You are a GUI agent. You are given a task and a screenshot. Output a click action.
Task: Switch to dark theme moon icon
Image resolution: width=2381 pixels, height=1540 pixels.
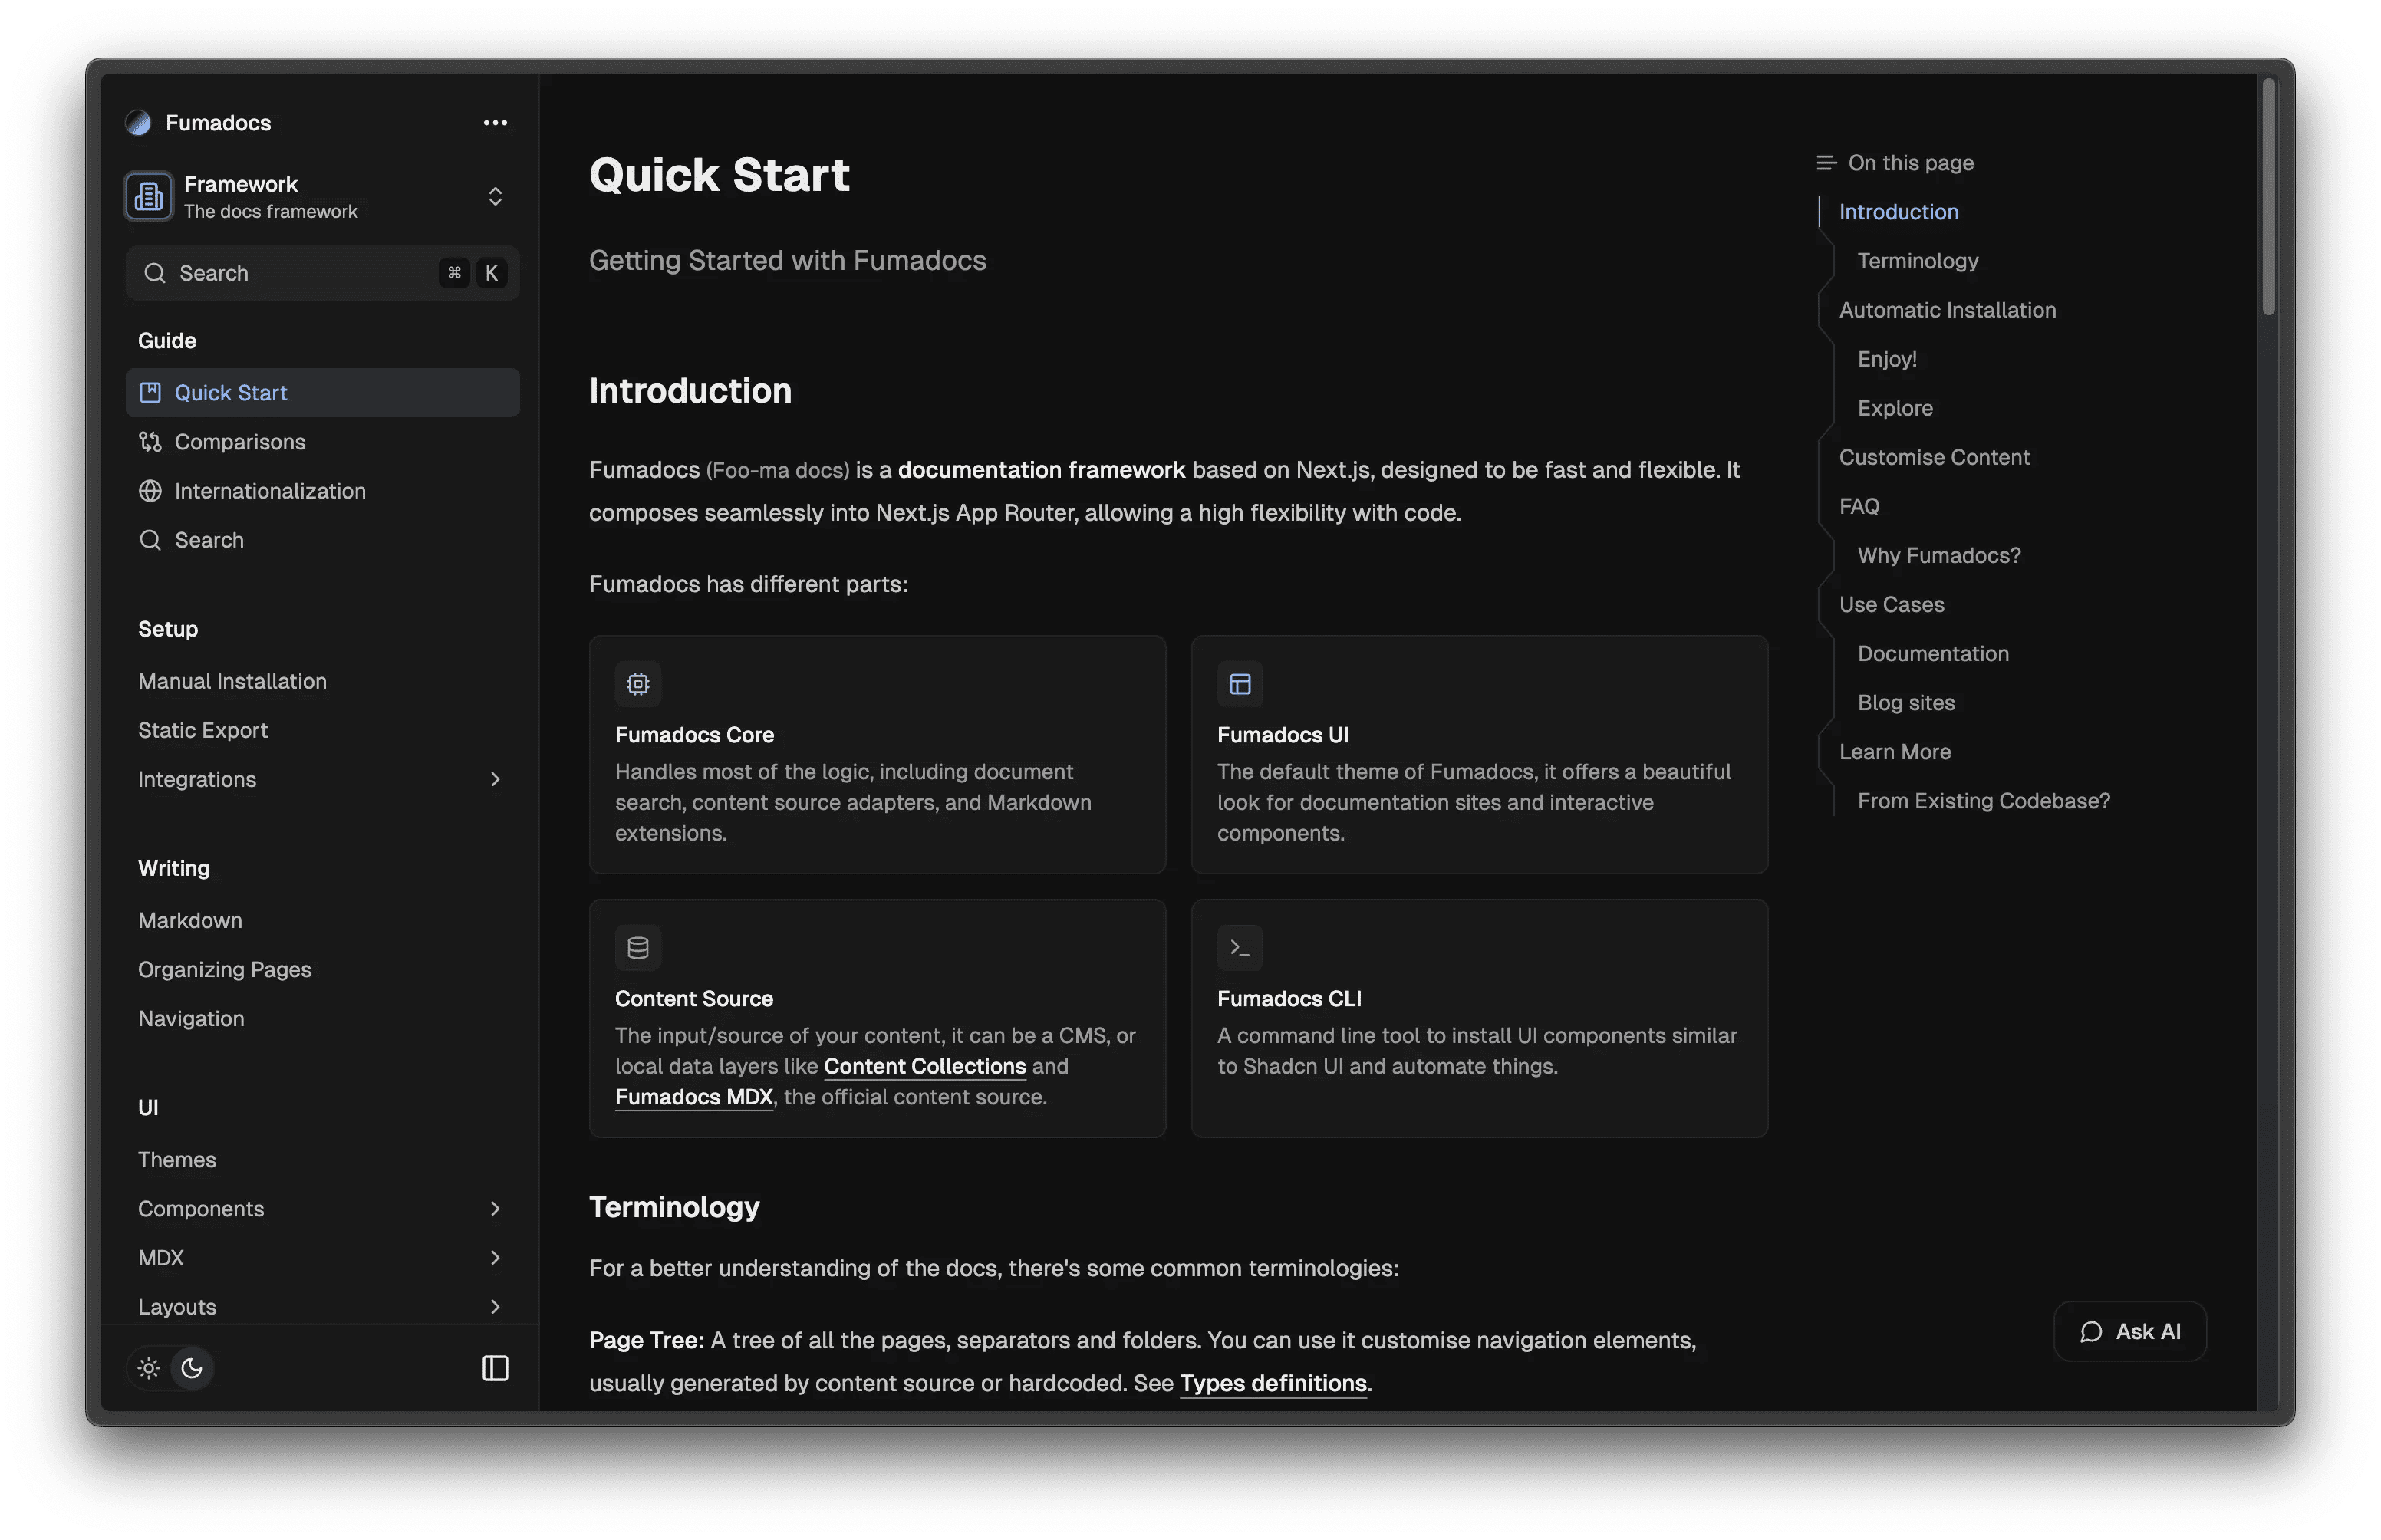coord(192,1368)
